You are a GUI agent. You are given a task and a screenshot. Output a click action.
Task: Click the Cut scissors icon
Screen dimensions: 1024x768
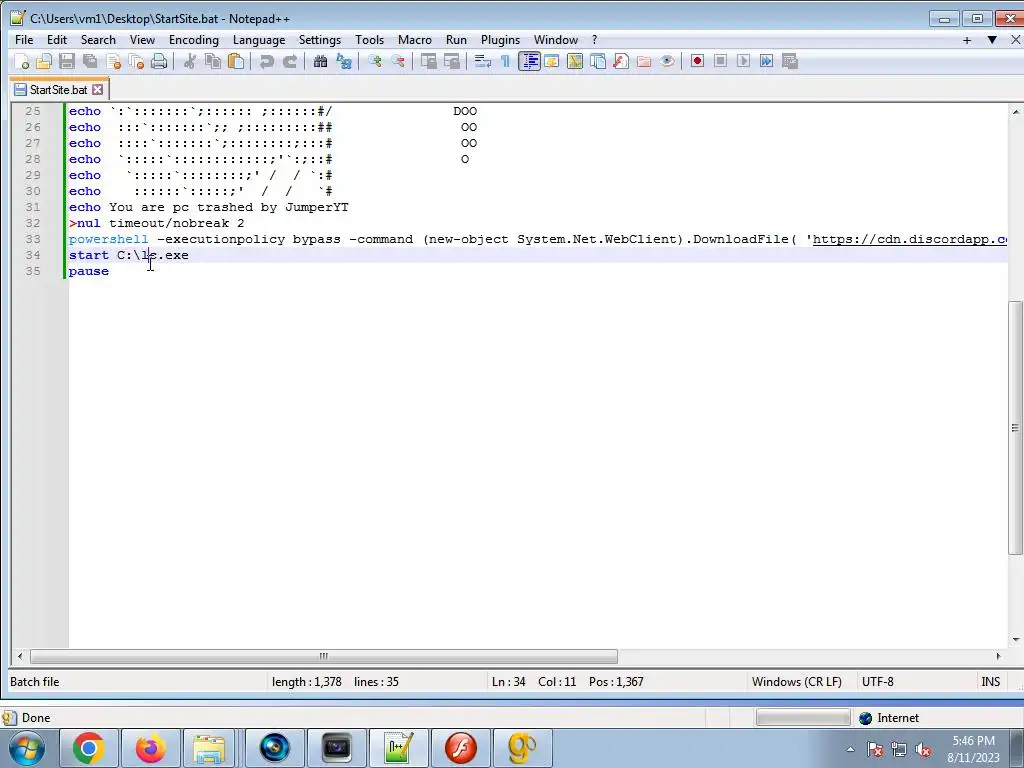pos(190,61)
